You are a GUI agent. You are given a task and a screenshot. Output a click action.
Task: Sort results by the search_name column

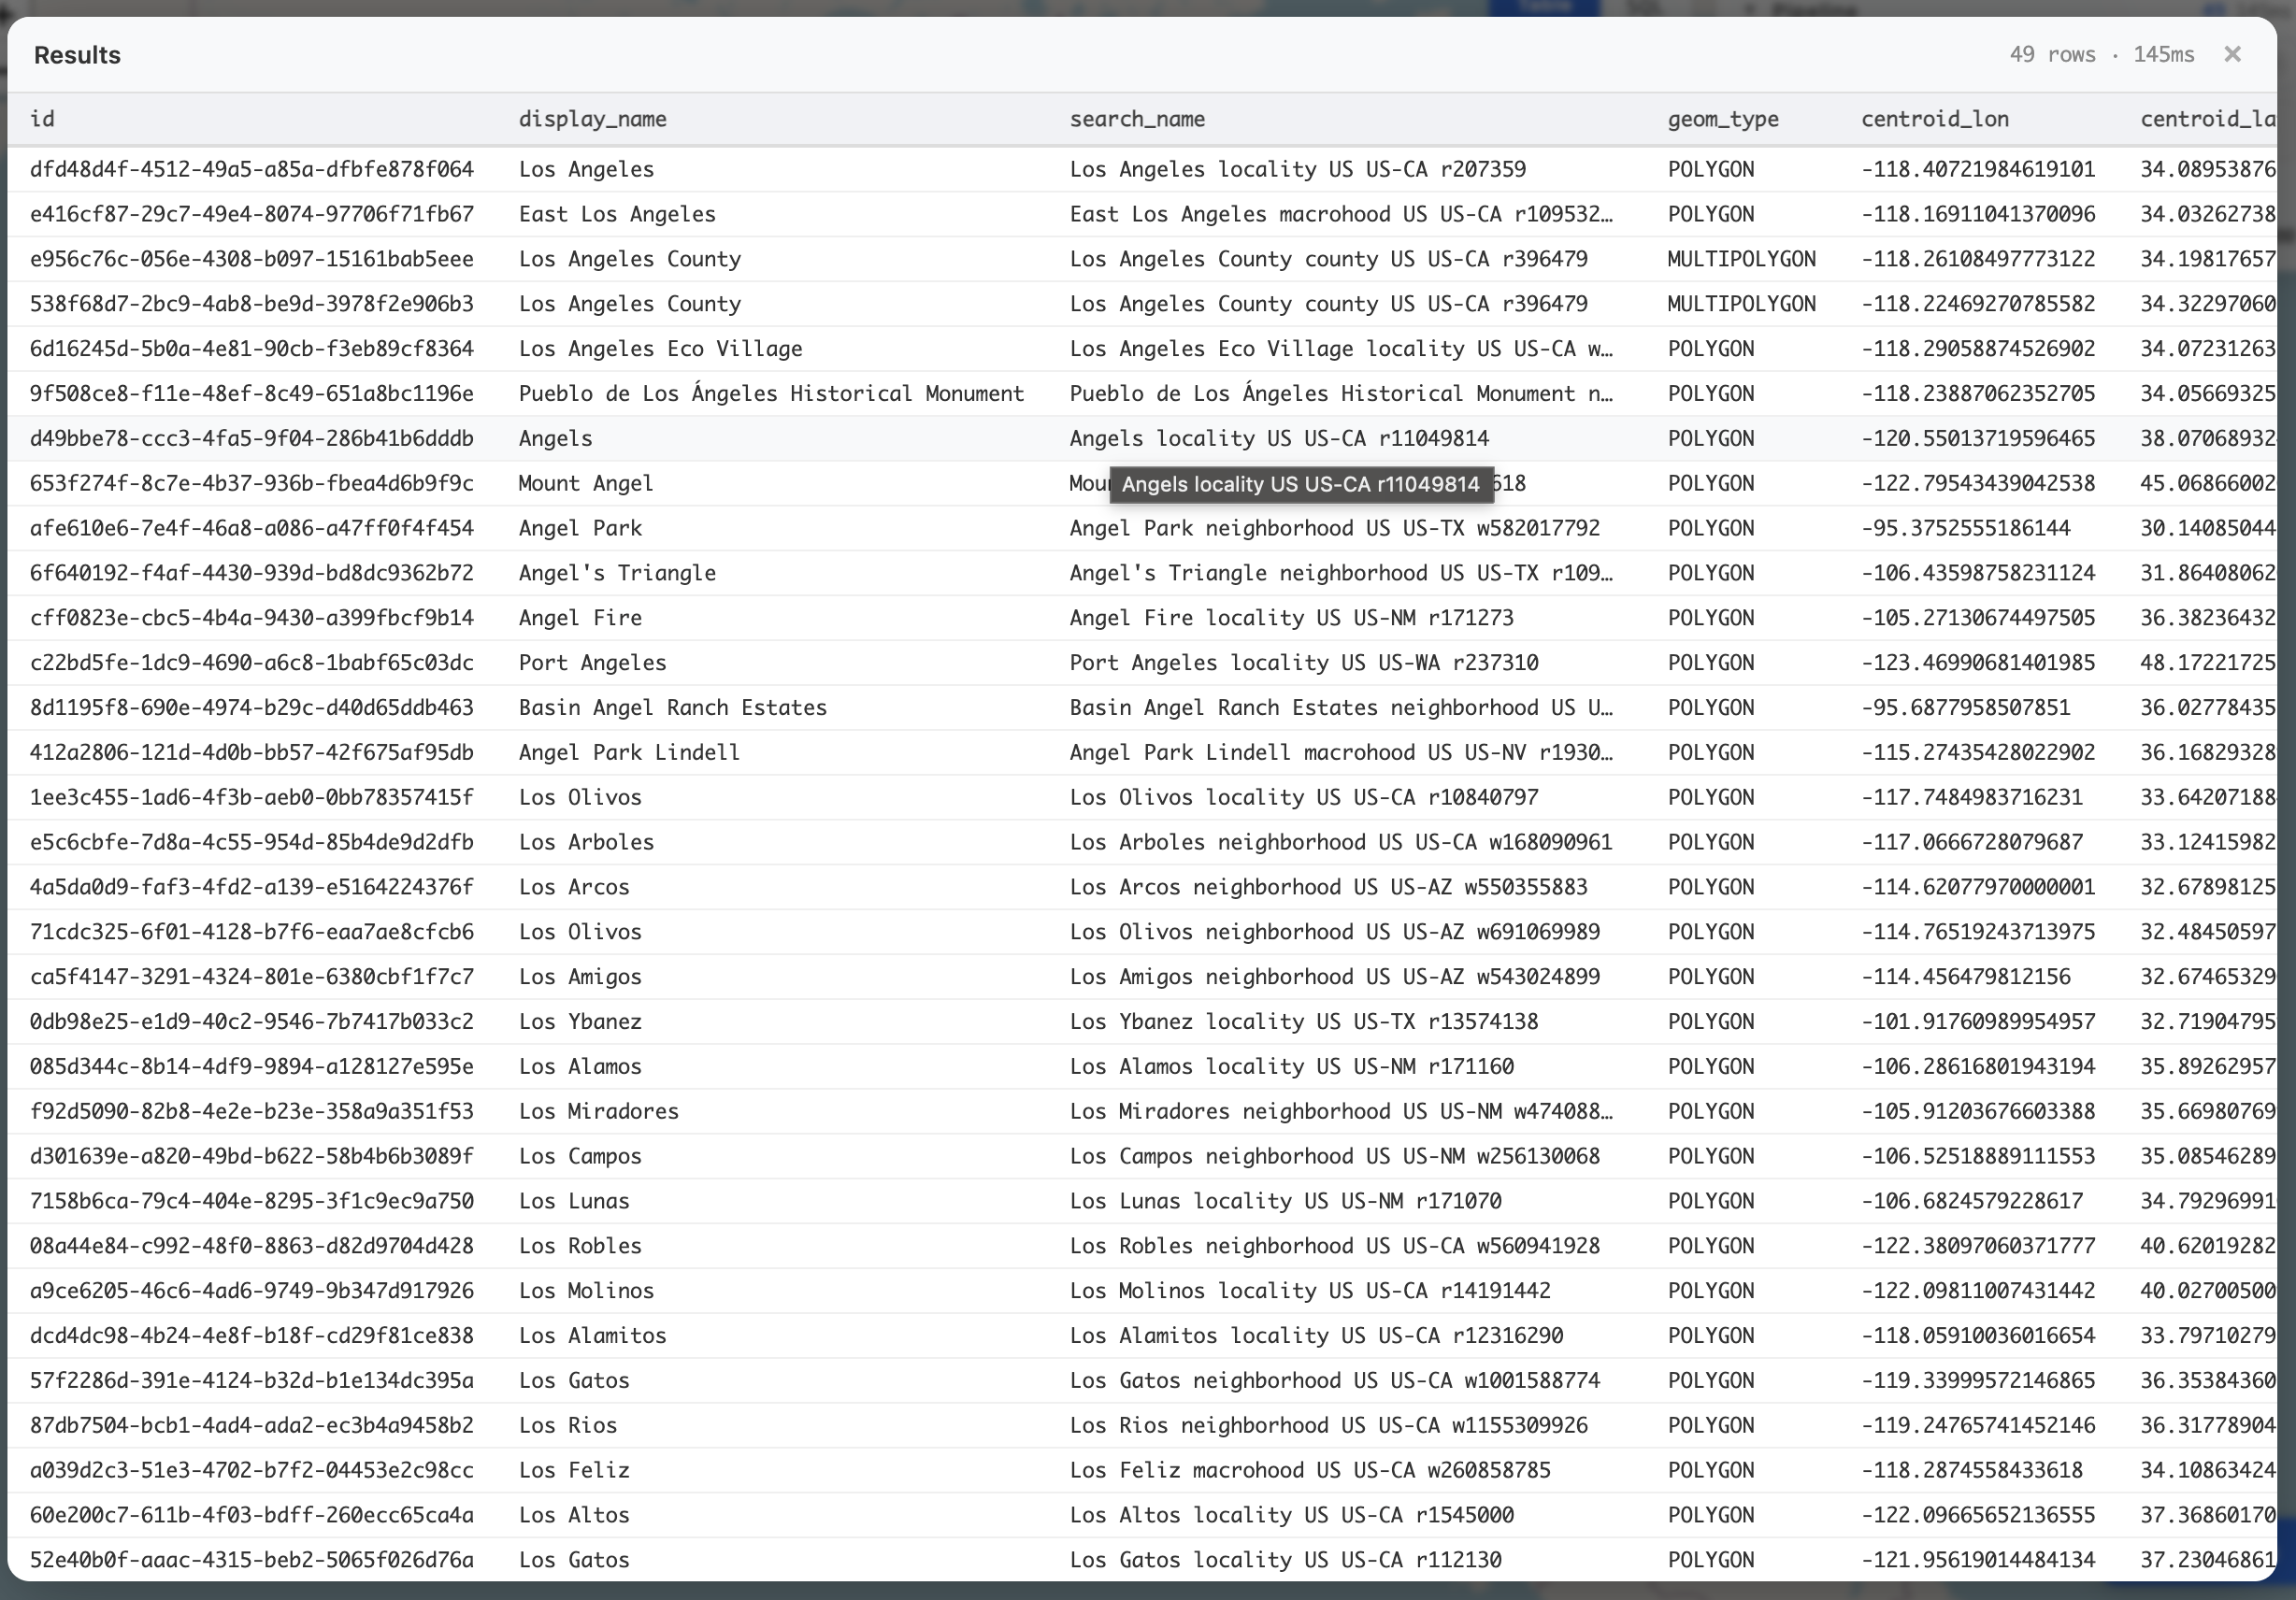coord(1137,118)
